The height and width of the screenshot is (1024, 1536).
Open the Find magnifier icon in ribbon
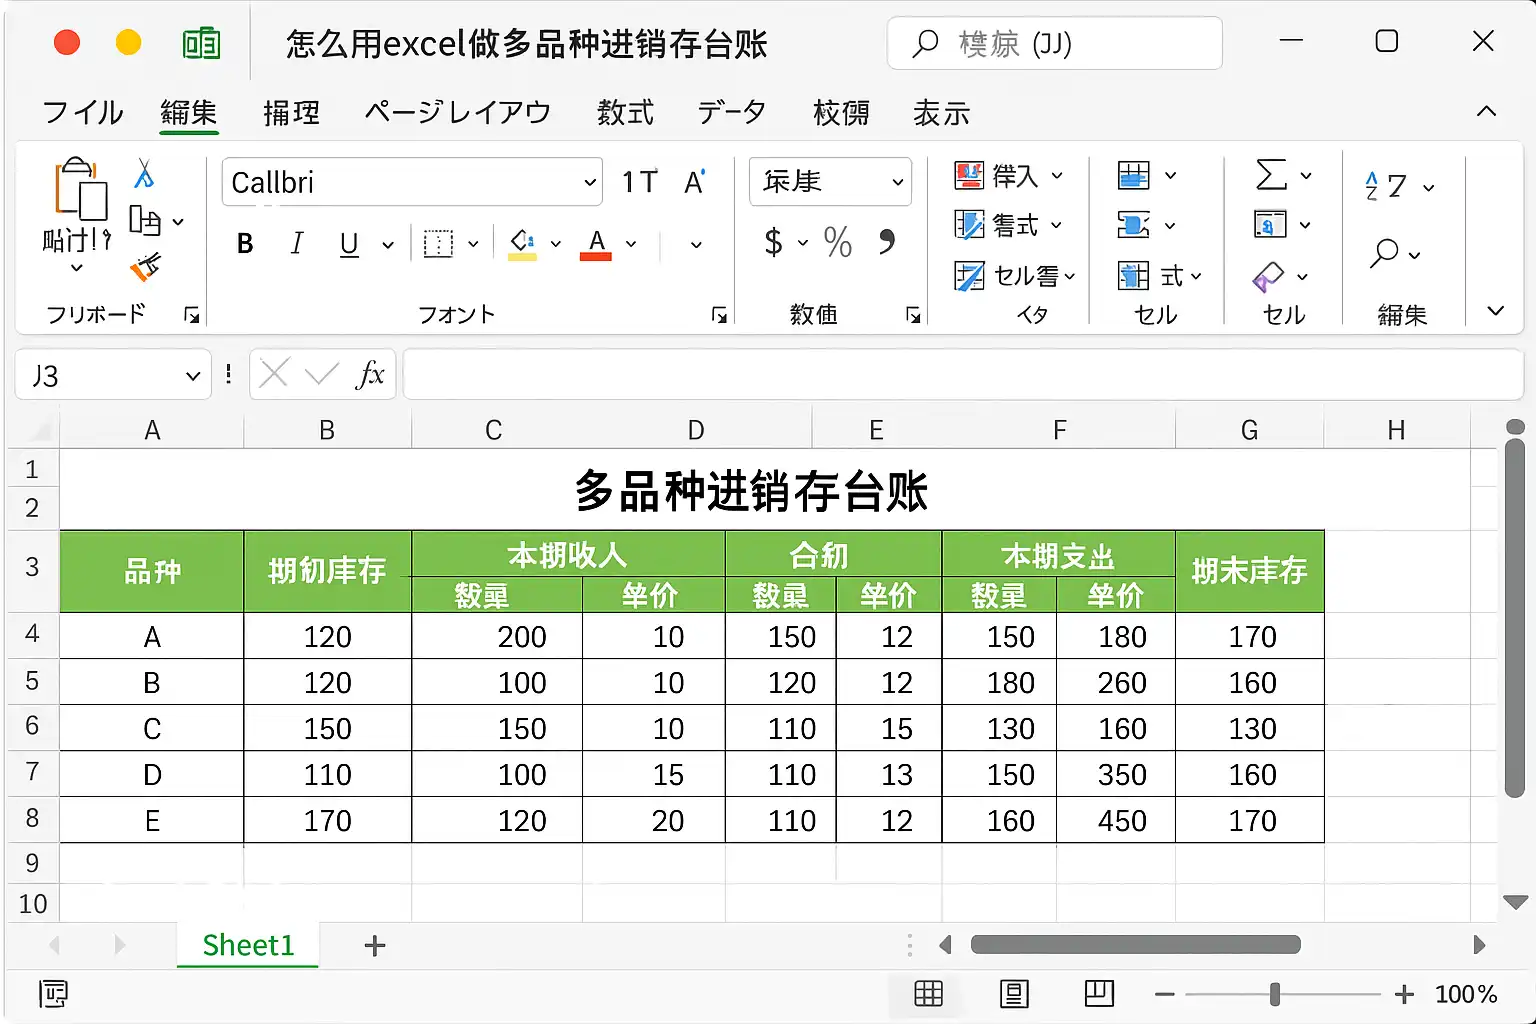pos(1384,253)
